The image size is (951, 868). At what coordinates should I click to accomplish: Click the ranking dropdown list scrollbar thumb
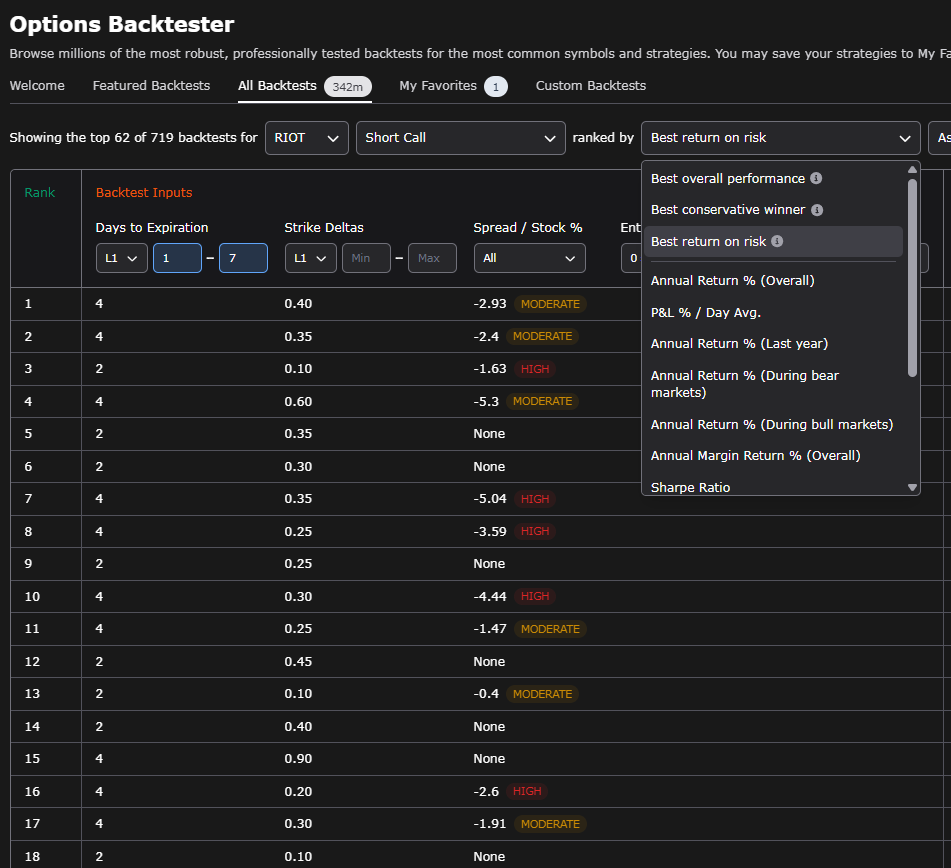pyautogui.click(x=912, y=277)
